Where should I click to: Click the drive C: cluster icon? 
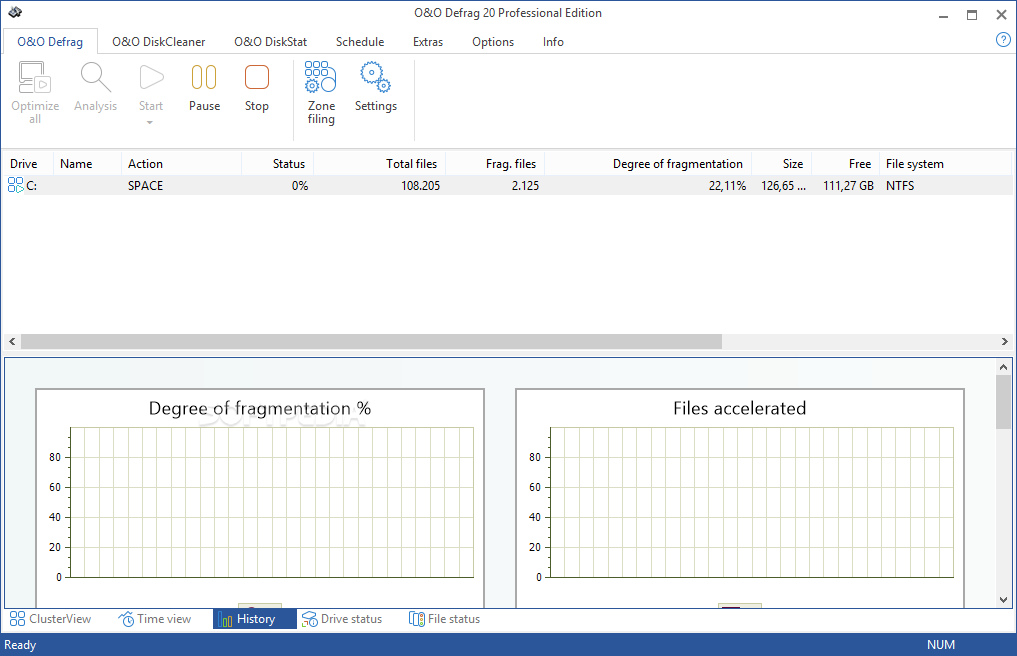(16, 185)
